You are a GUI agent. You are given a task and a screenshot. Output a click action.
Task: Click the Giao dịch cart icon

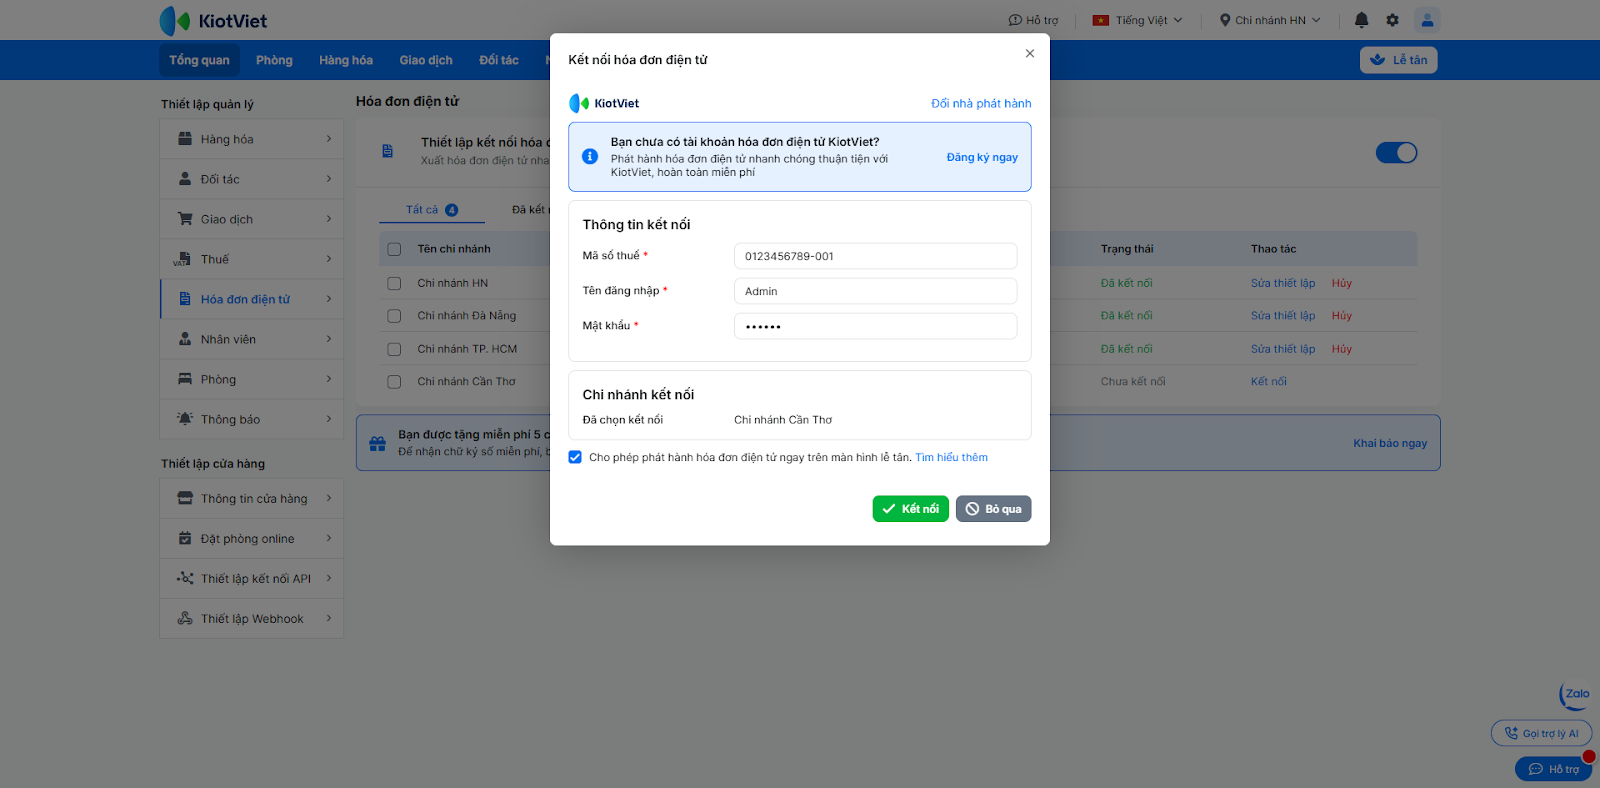click(x=185, y=219)
